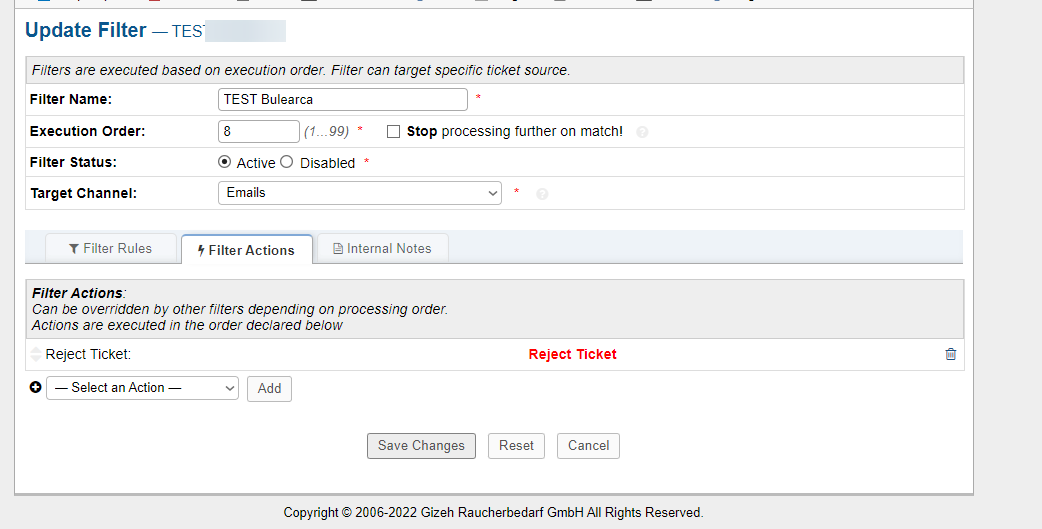Click the Execution Order number field

pos(258,132)
